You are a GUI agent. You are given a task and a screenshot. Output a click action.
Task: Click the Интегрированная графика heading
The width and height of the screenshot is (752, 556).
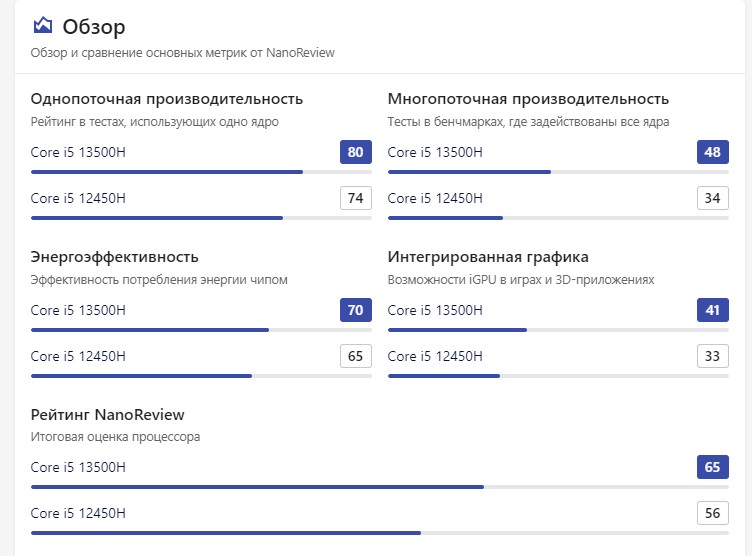pos(488,257)
